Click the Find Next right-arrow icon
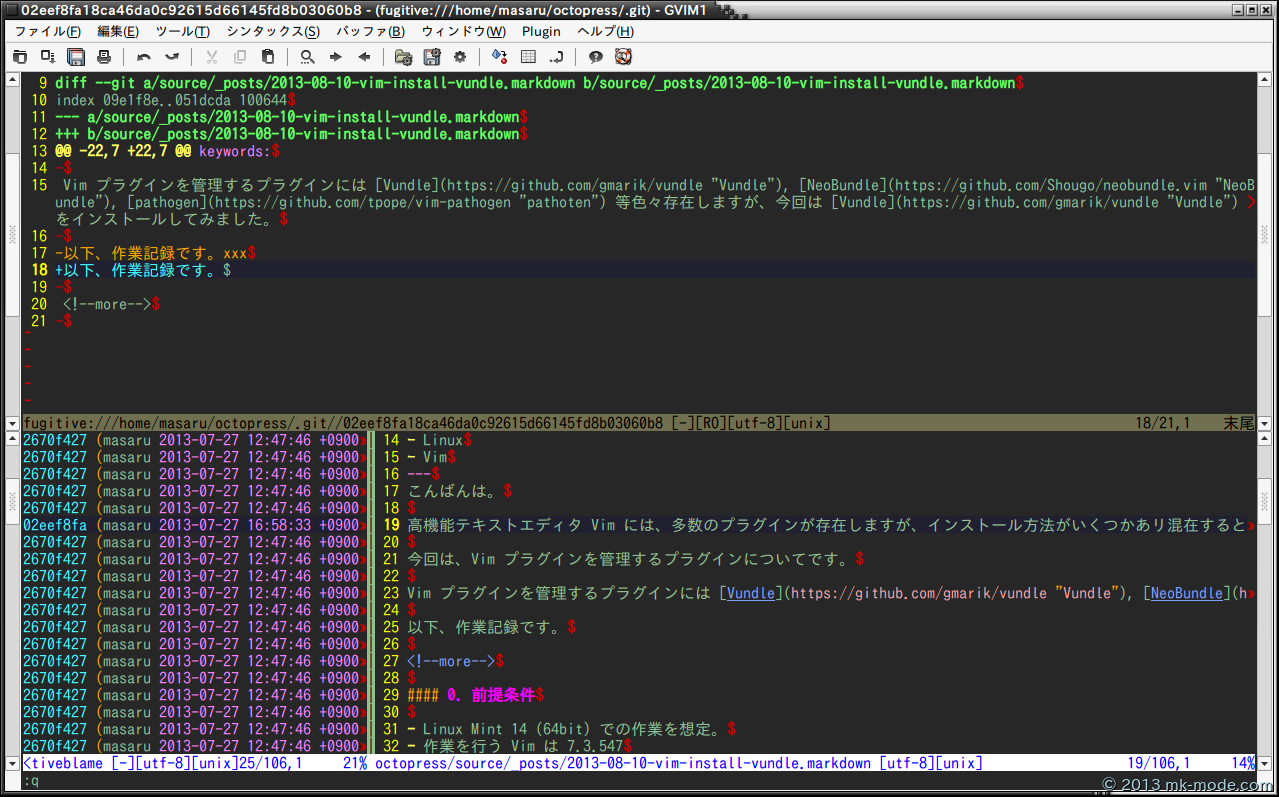1279x797 pixels. 336,57
